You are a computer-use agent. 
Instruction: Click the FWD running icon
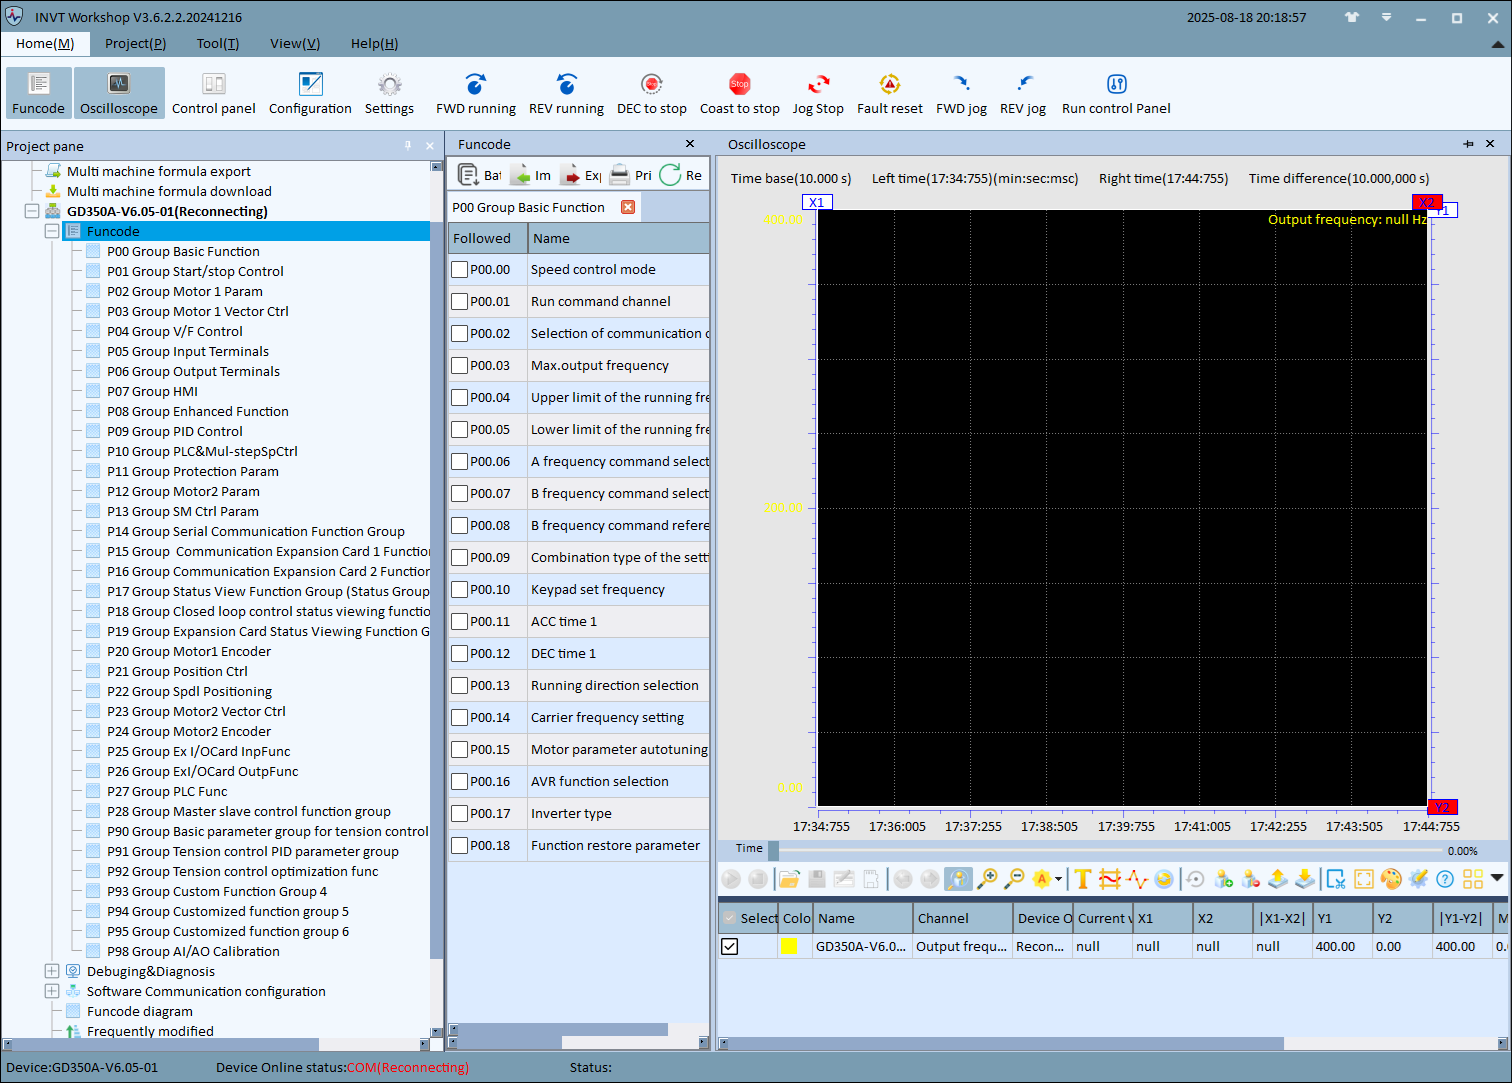point(475,85)
